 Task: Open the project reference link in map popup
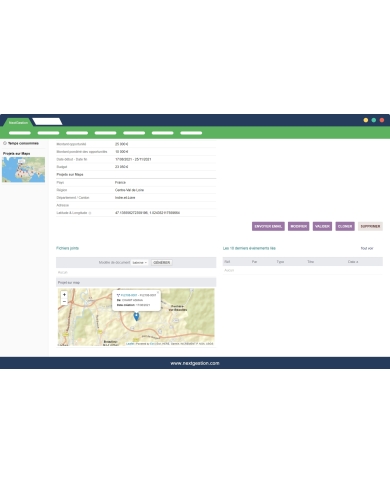[129, 295]
